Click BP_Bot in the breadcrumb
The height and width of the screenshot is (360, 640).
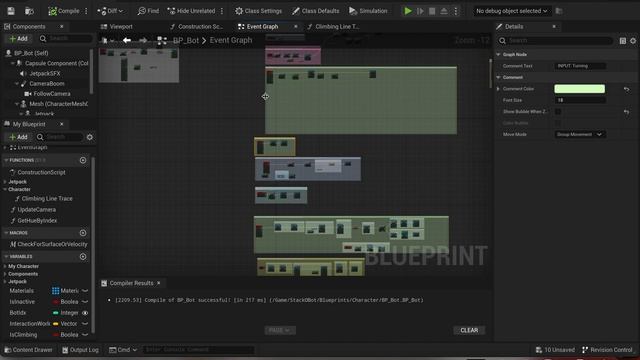[x=186, y=40]
